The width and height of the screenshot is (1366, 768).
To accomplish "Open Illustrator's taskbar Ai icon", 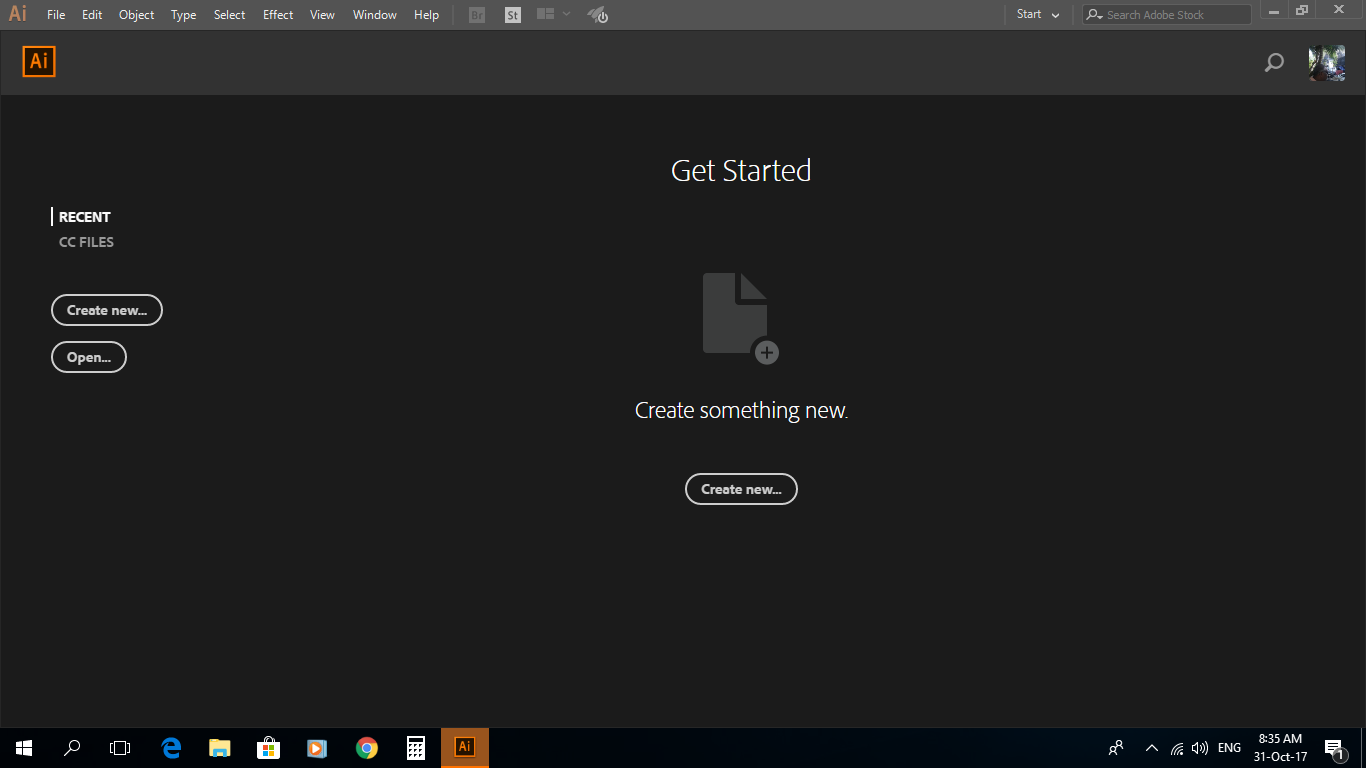I will pyautogui.click(x=464, y=747).
